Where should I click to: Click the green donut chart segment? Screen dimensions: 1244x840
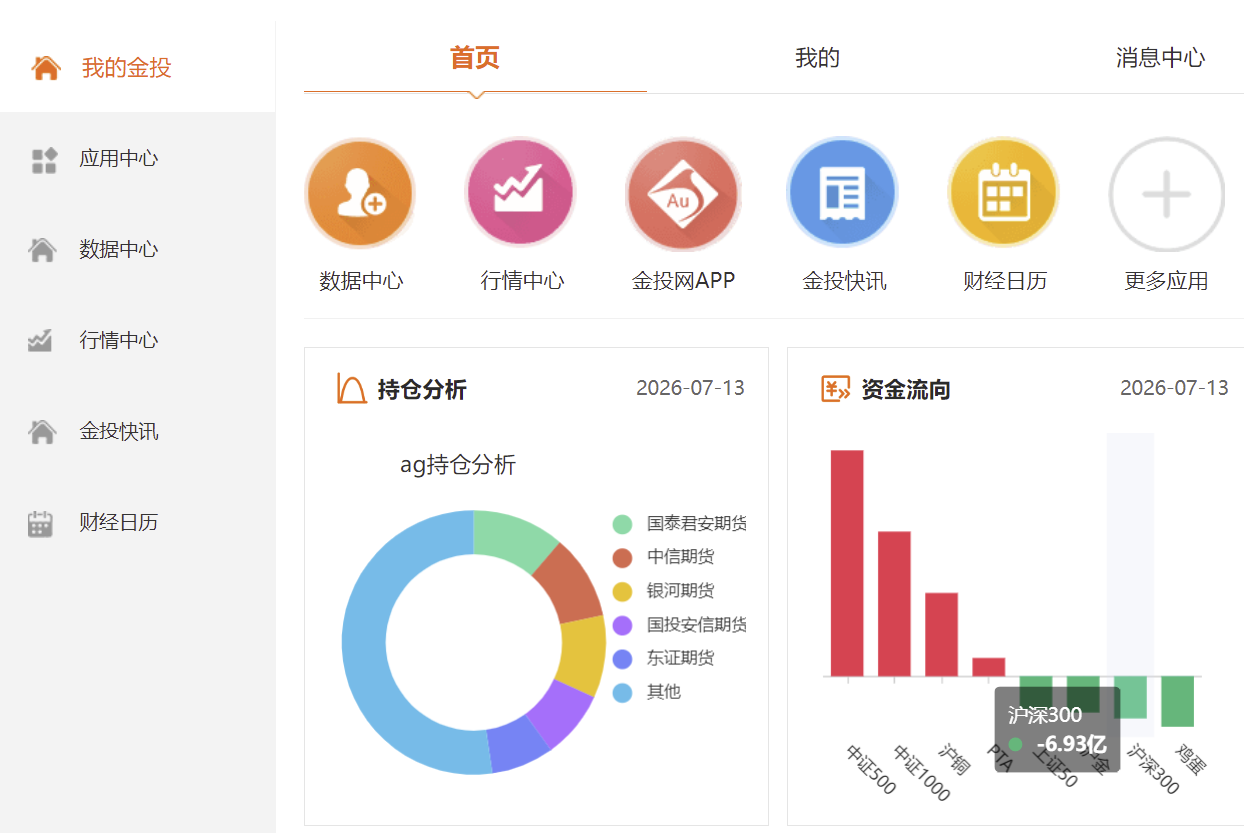pos(511,538)
